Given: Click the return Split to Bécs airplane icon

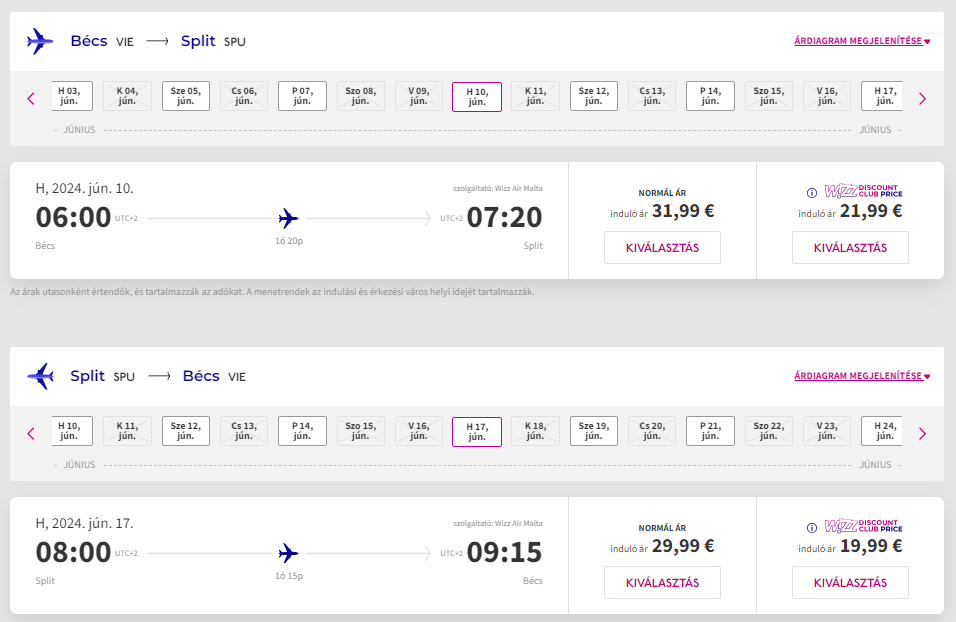Looking at the screenshot, I should pyautogui.click(x=40, y=376).
